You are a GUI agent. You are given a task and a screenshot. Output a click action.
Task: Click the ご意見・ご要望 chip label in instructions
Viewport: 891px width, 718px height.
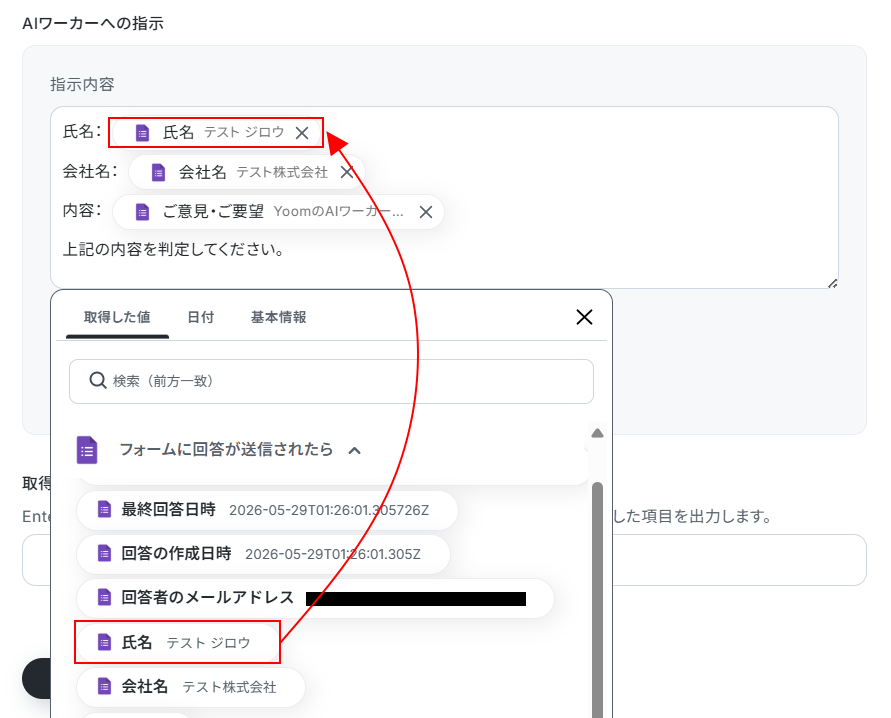pyautogui.click(x=213, y=212)
